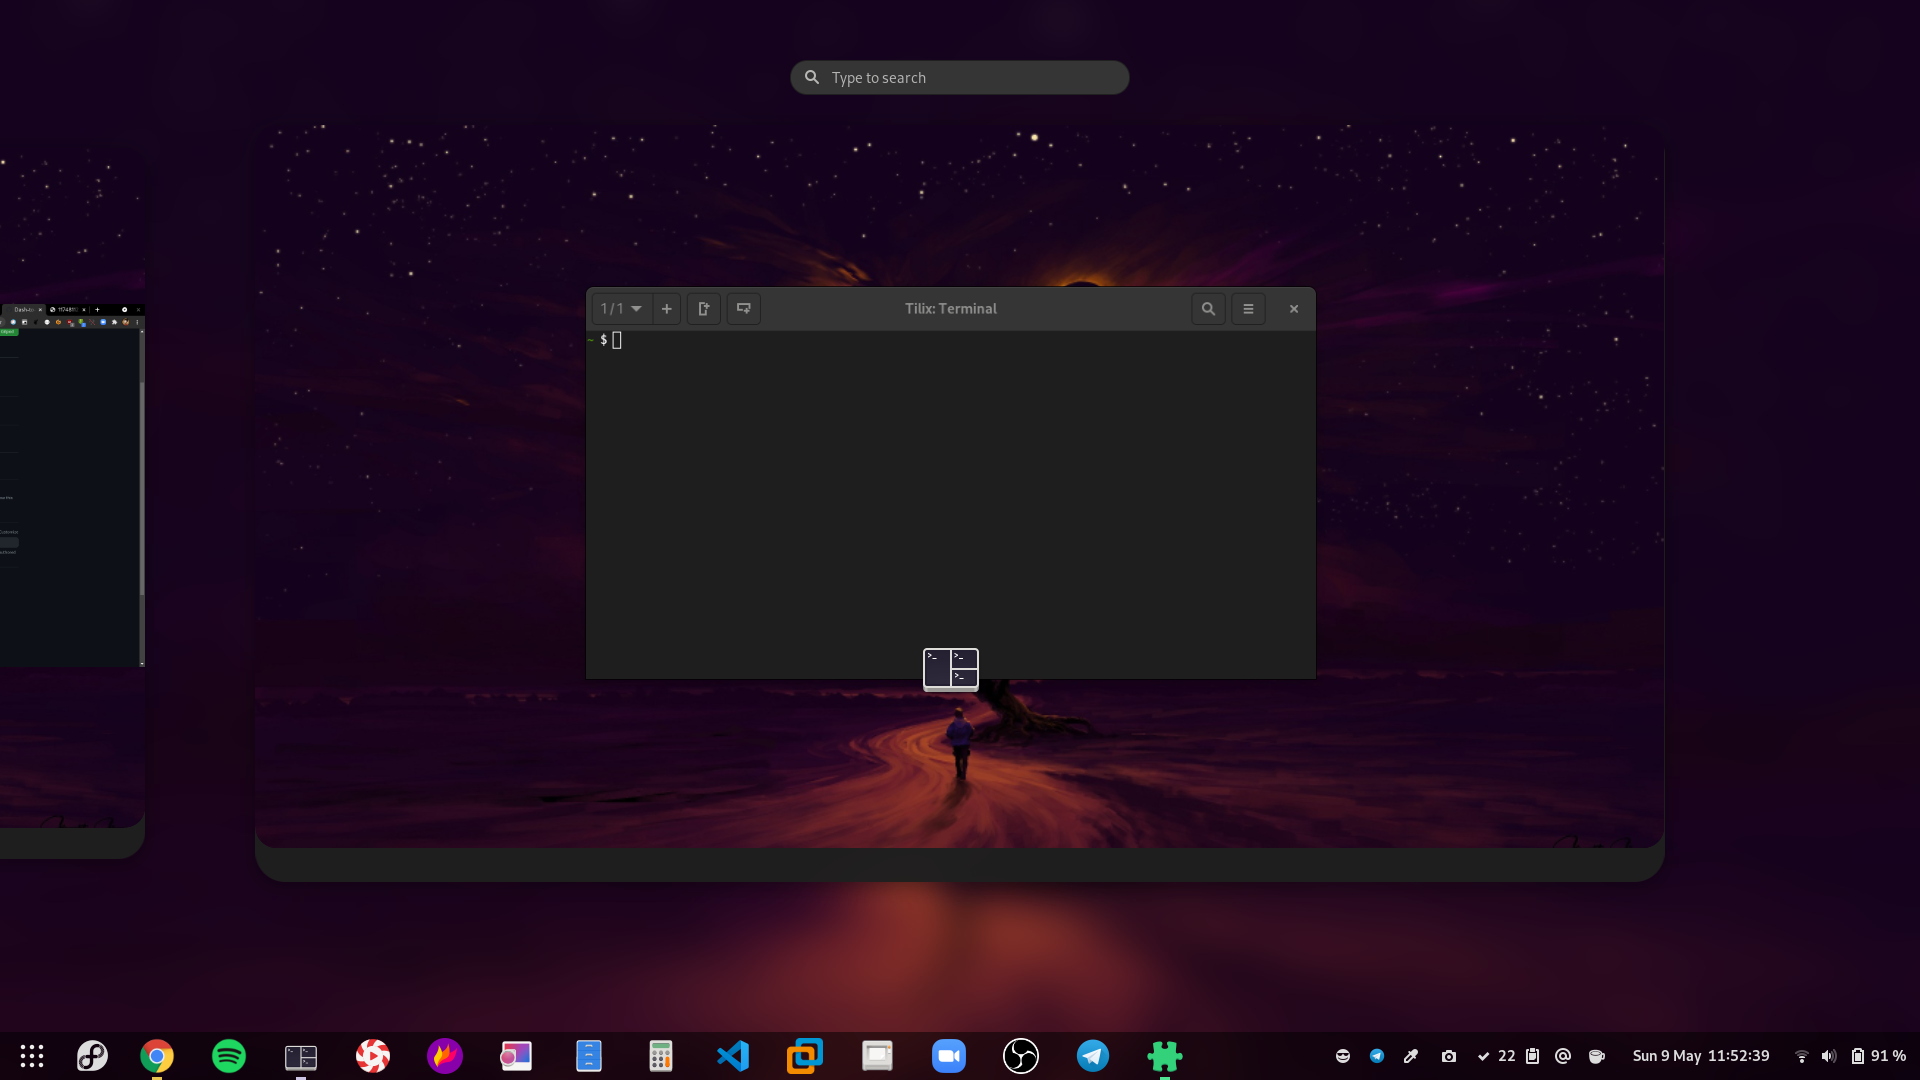This screenshot has width=1920, height=1080.
Task: Focus the Type to search field
Action: 960,78
